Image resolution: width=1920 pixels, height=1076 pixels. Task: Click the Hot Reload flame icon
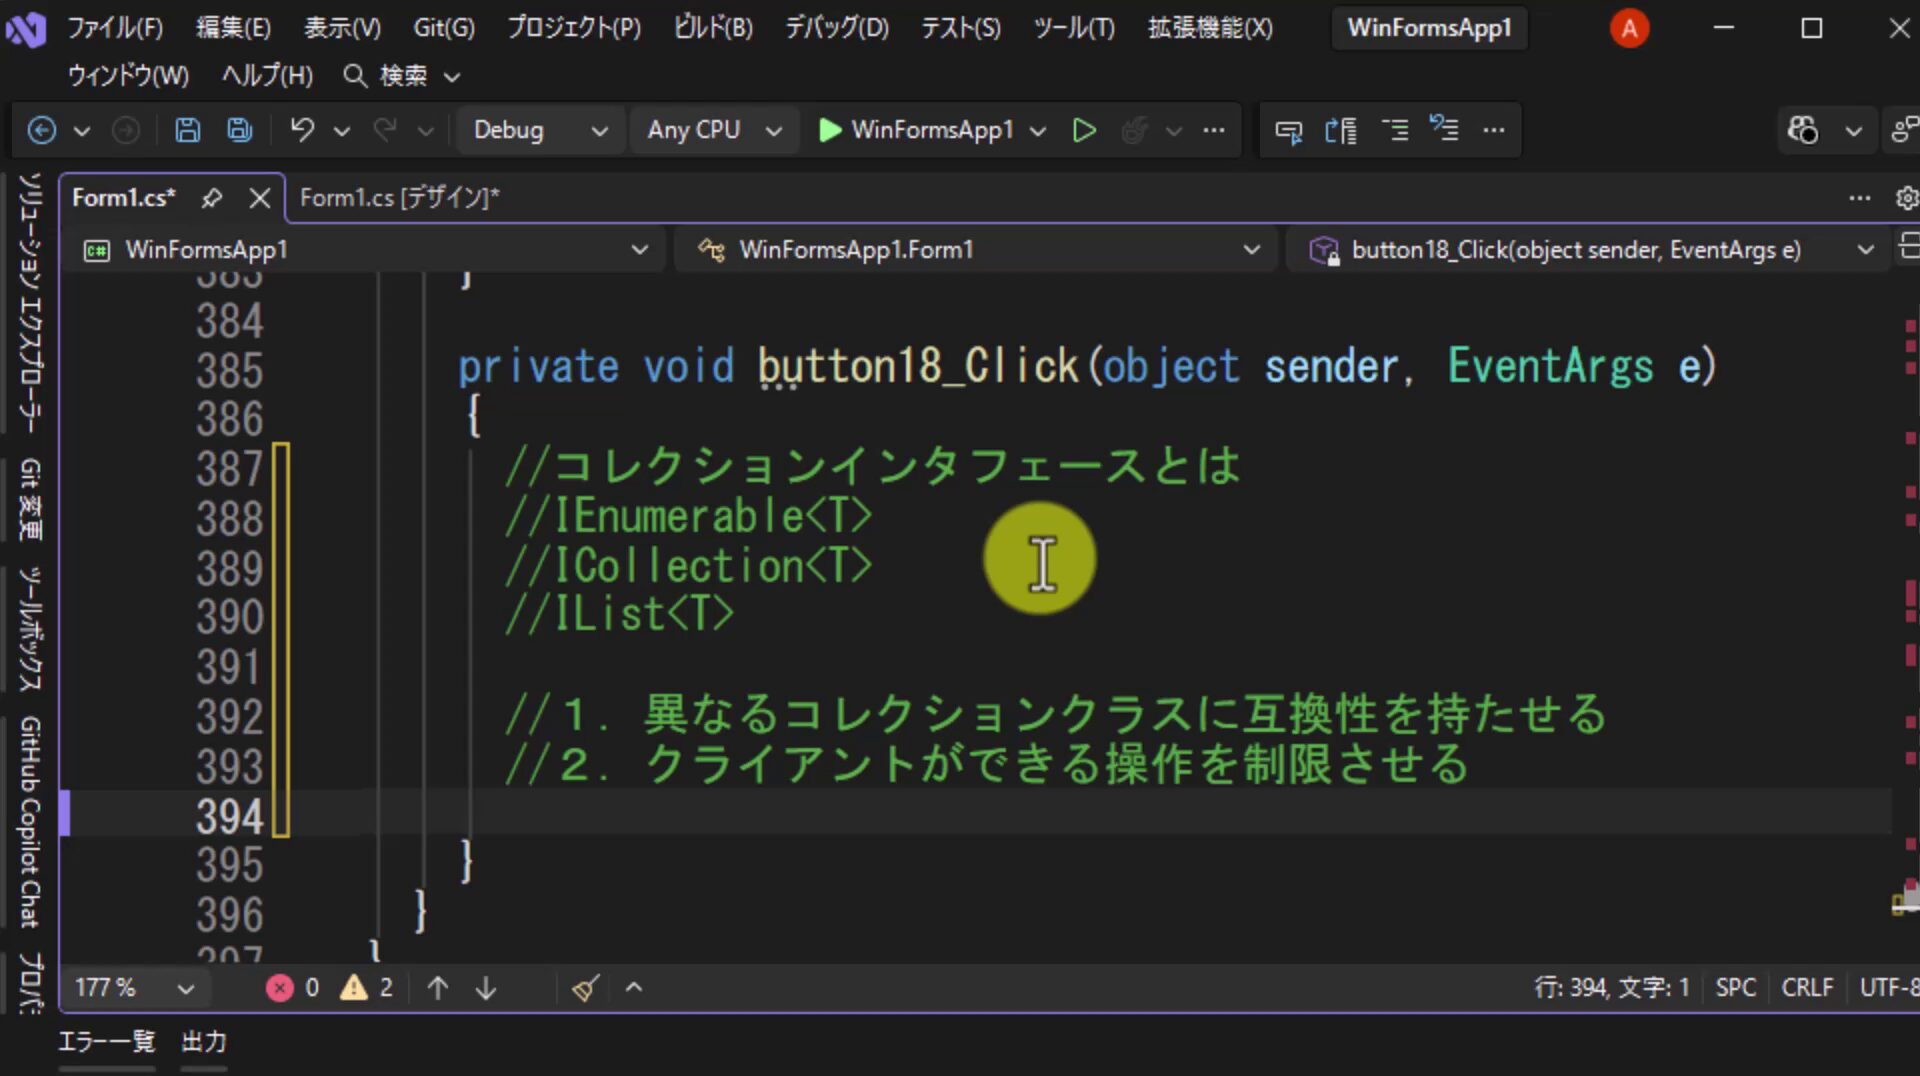point(1134,130)
